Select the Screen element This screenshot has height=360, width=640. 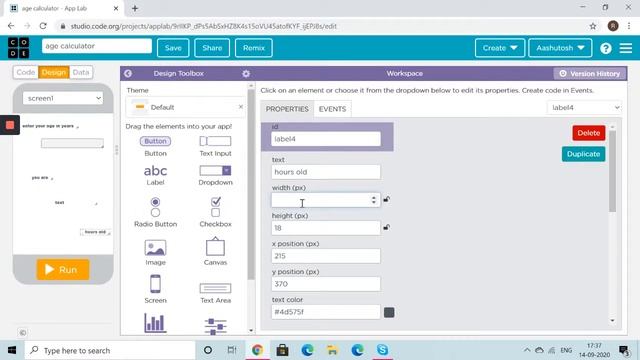pos(155,289)
